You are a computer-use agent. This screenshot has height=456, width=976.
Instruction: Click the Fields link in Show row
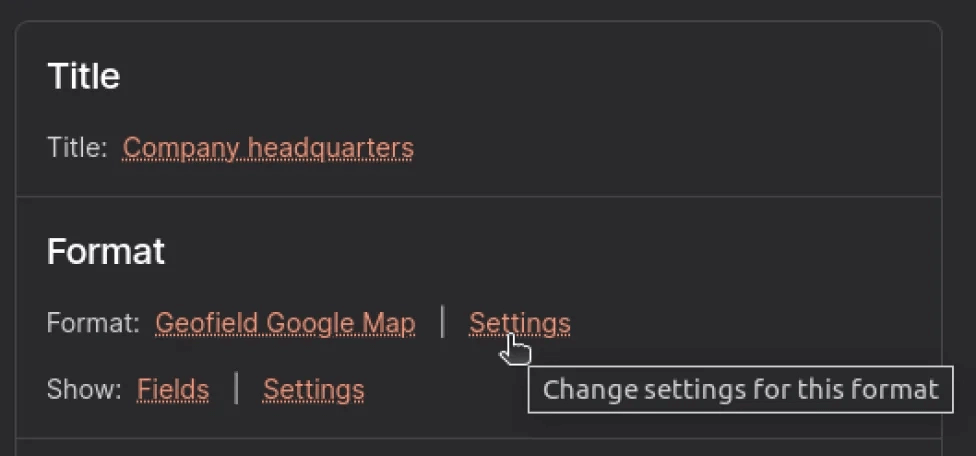pyautogui.click(x=173, y=389)
